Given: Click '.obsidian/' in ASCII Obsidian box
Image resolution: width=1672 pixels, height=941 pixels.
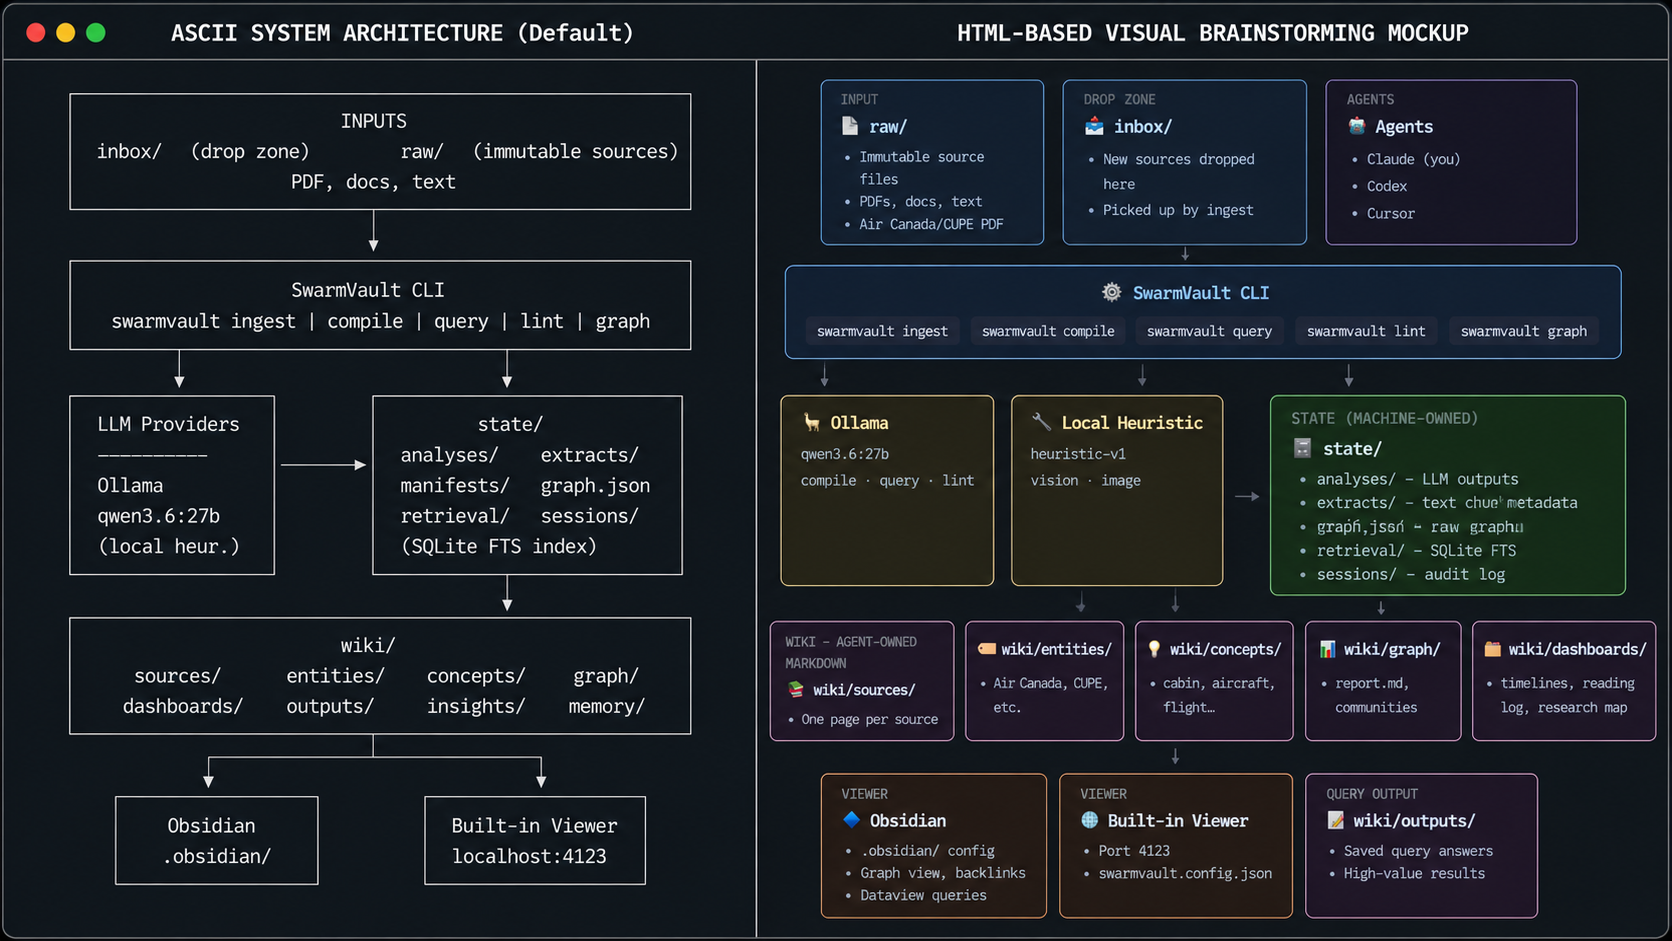Looking at the screenshot, I should pos(217,856).
